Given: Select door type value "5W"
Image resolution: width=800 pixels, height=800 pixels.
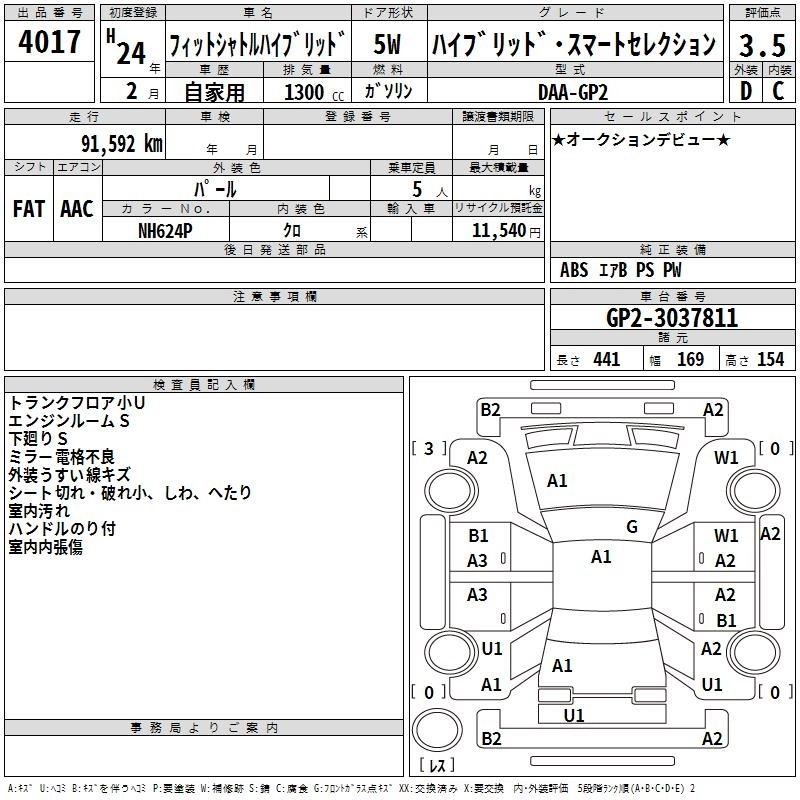Looking at the screenshot, I should pos(388,44).
